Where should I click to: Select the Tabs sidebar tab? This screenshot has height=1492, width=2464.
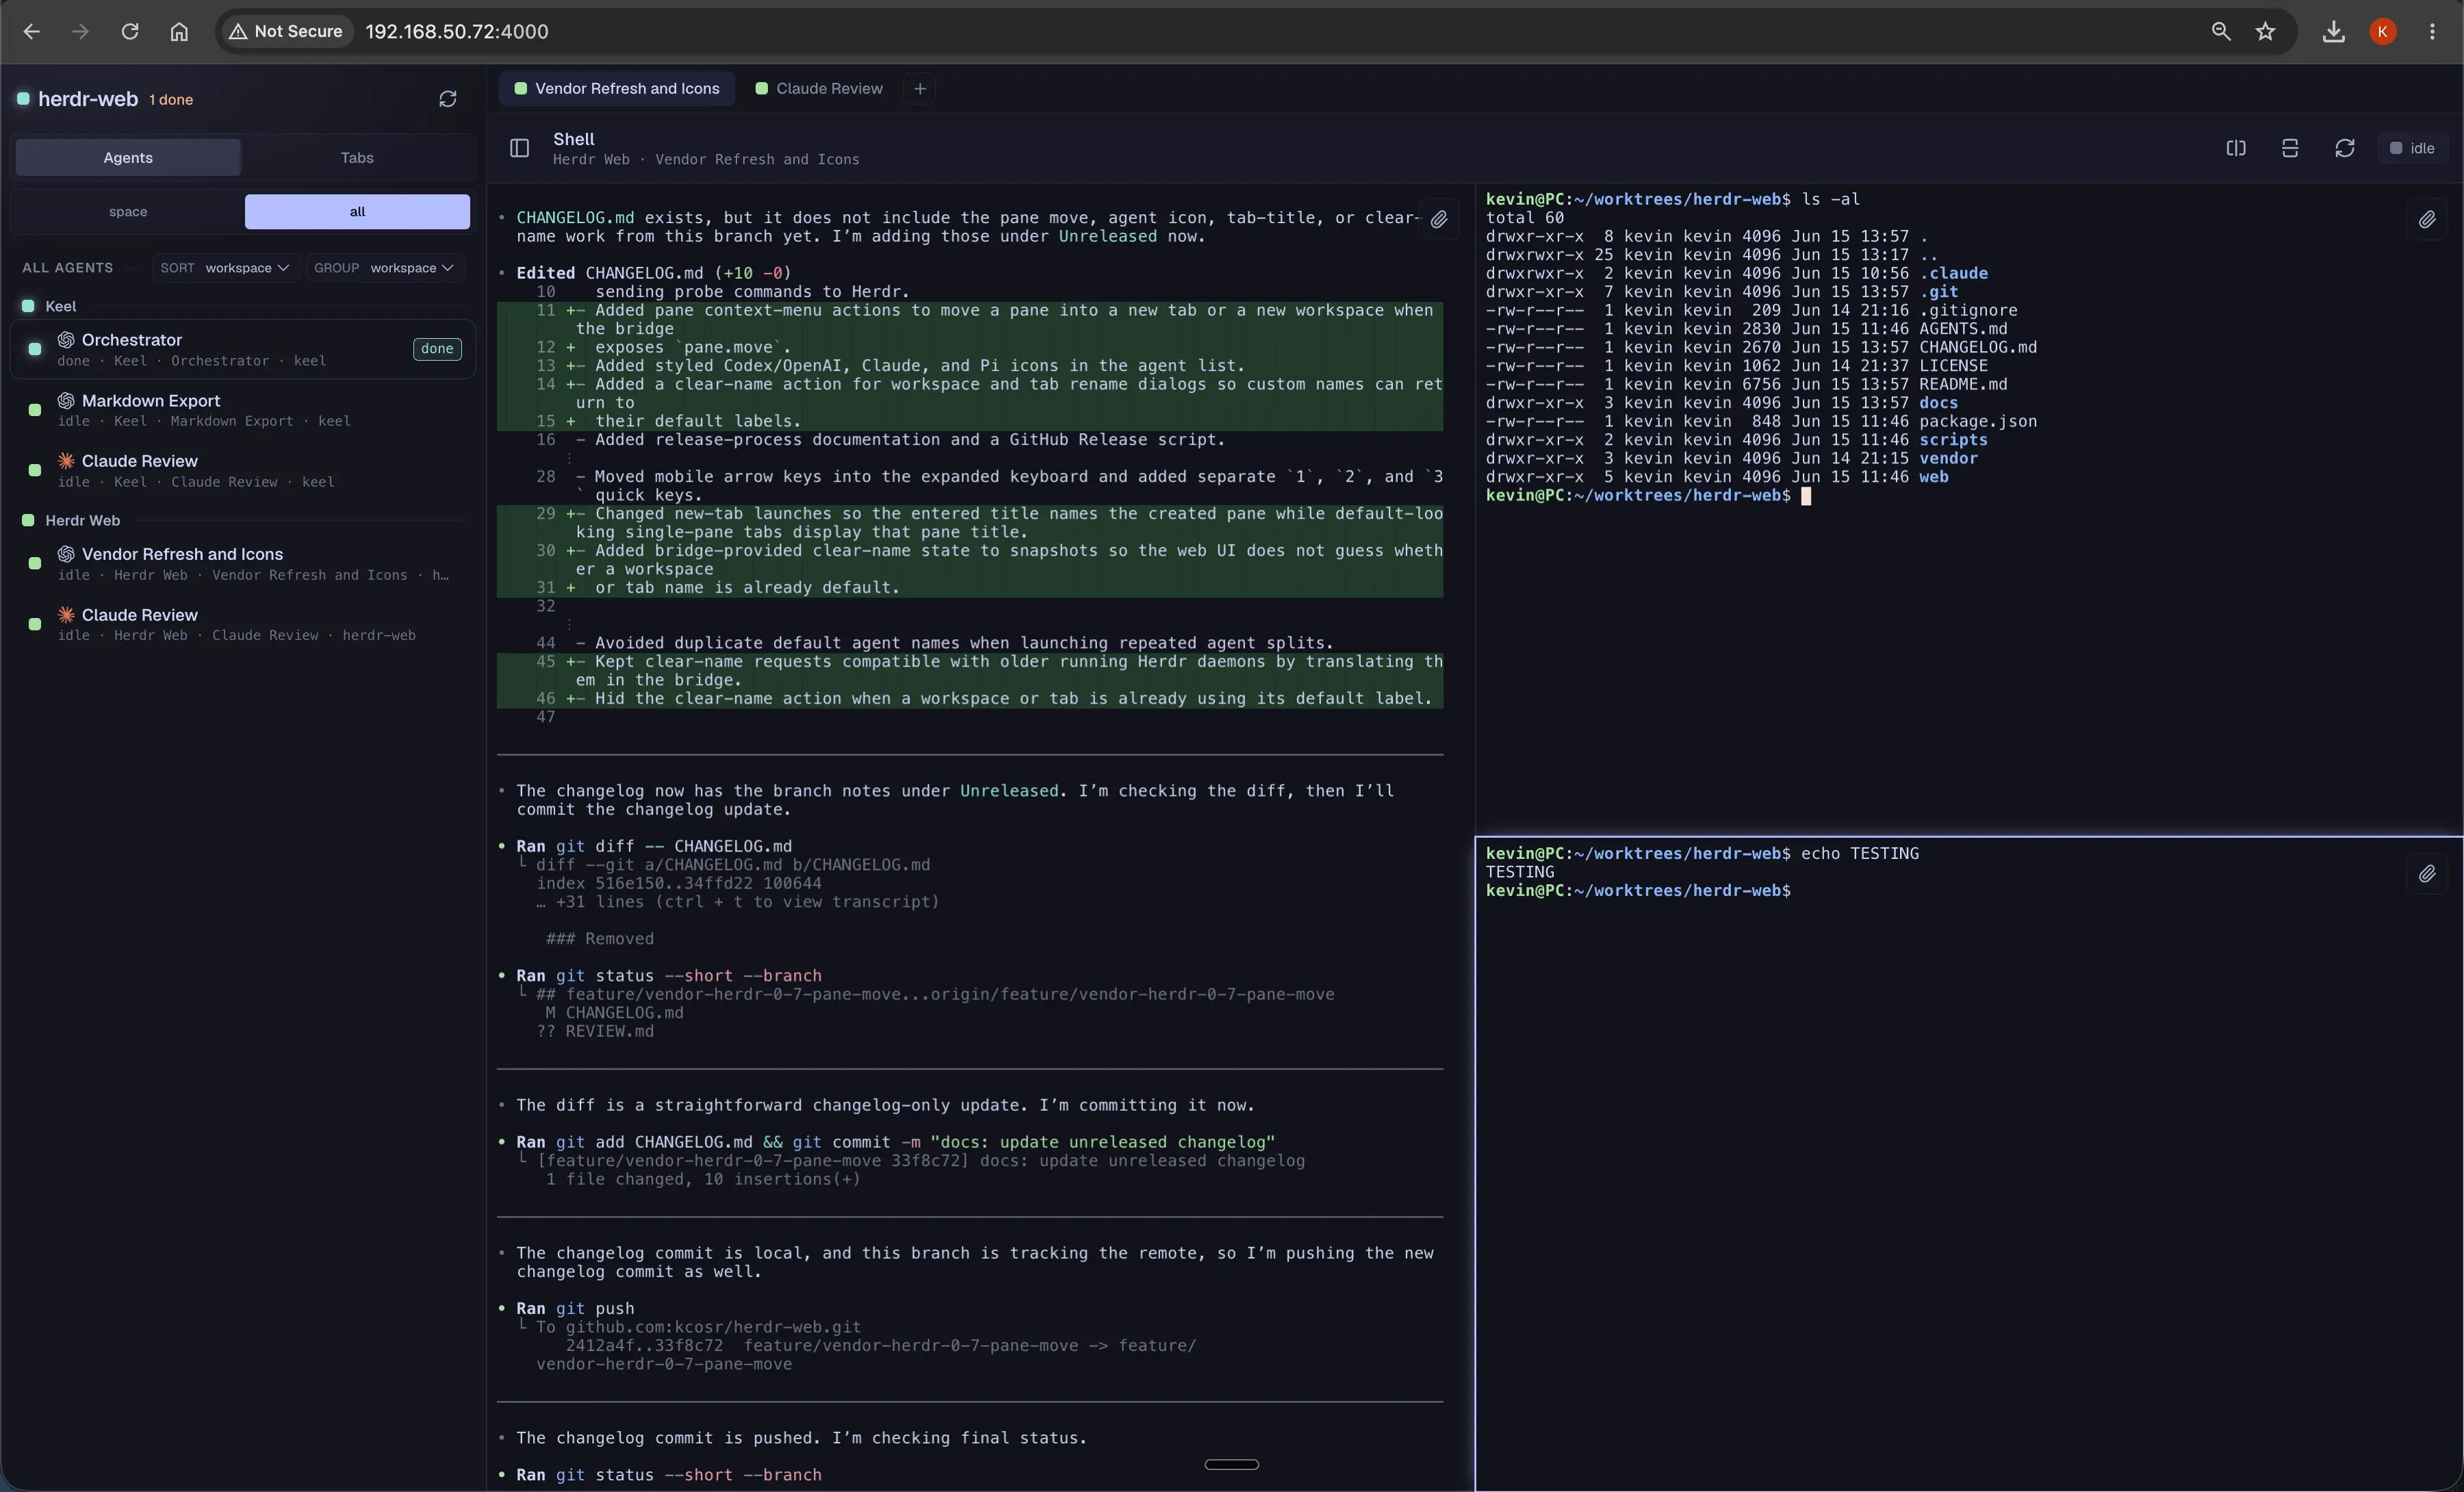[x=357, y=157]
